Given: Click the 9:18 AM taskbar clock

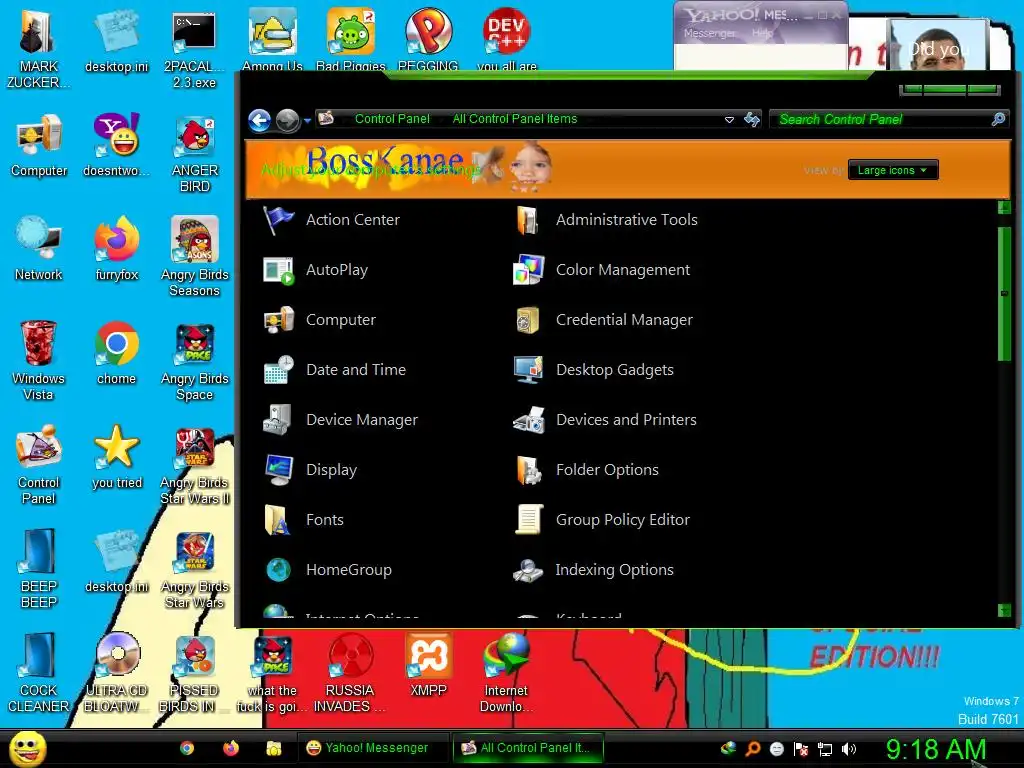Looking at the screenshot, I should coord(935,749).
